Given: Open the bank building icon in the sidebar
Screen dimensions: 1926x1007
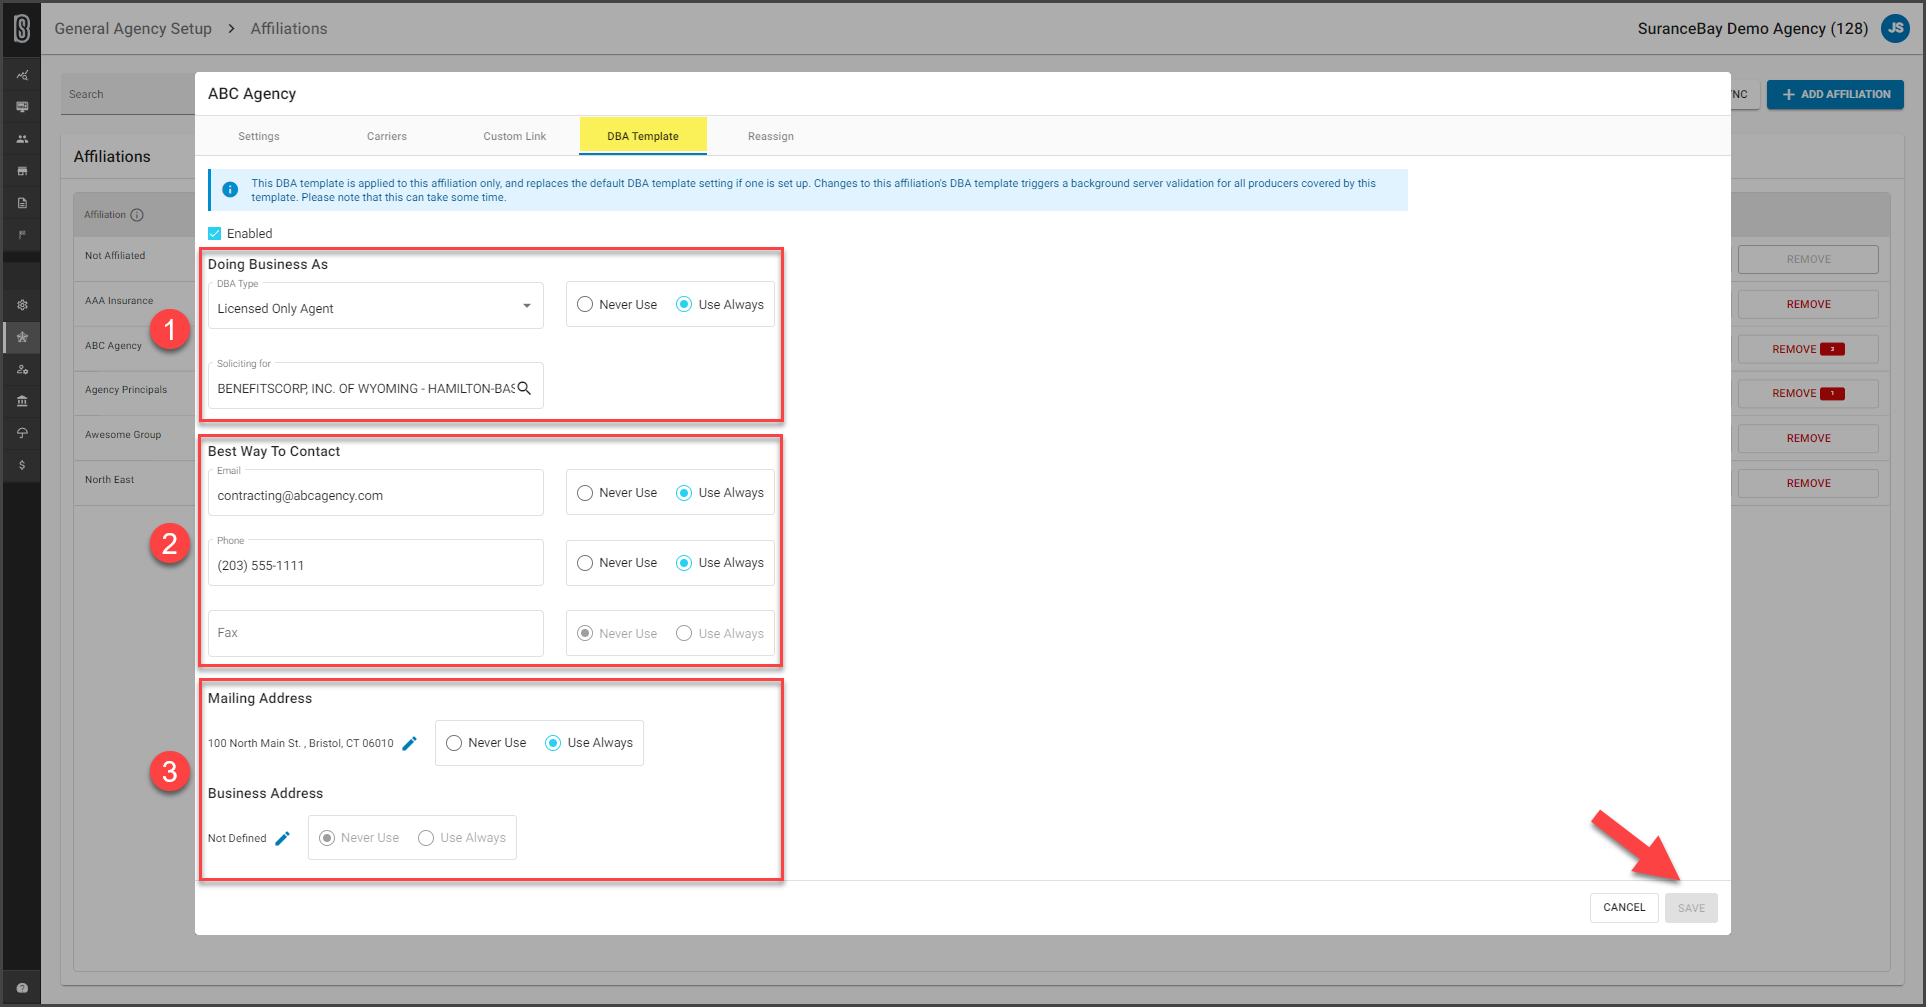Looking at the screenshot, I should (22, 401).
